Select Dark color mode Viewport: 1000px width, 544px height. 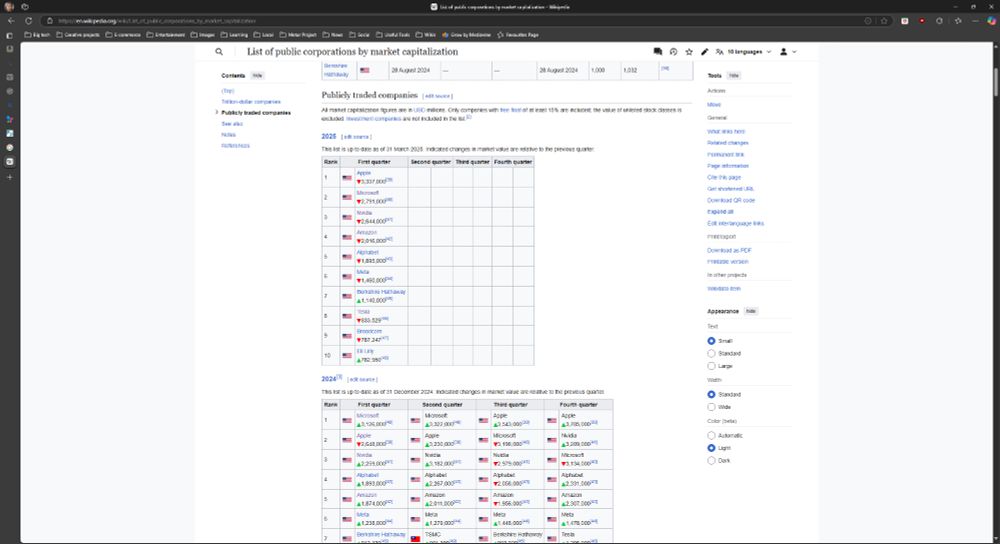pos(711,460)
